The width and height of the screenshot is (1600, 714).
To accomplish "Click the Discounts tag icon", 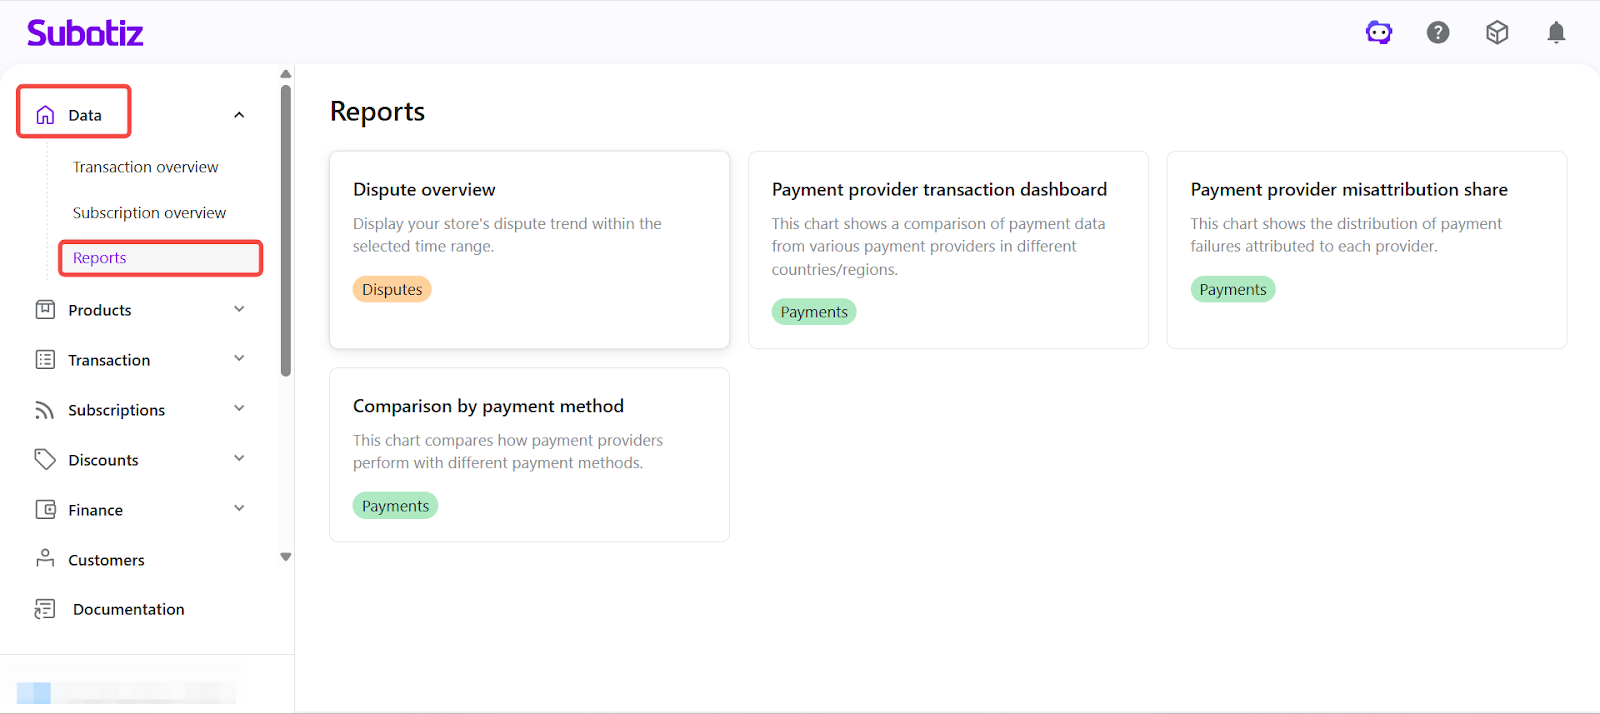I will pyautogui.click(x=45, y=459).
